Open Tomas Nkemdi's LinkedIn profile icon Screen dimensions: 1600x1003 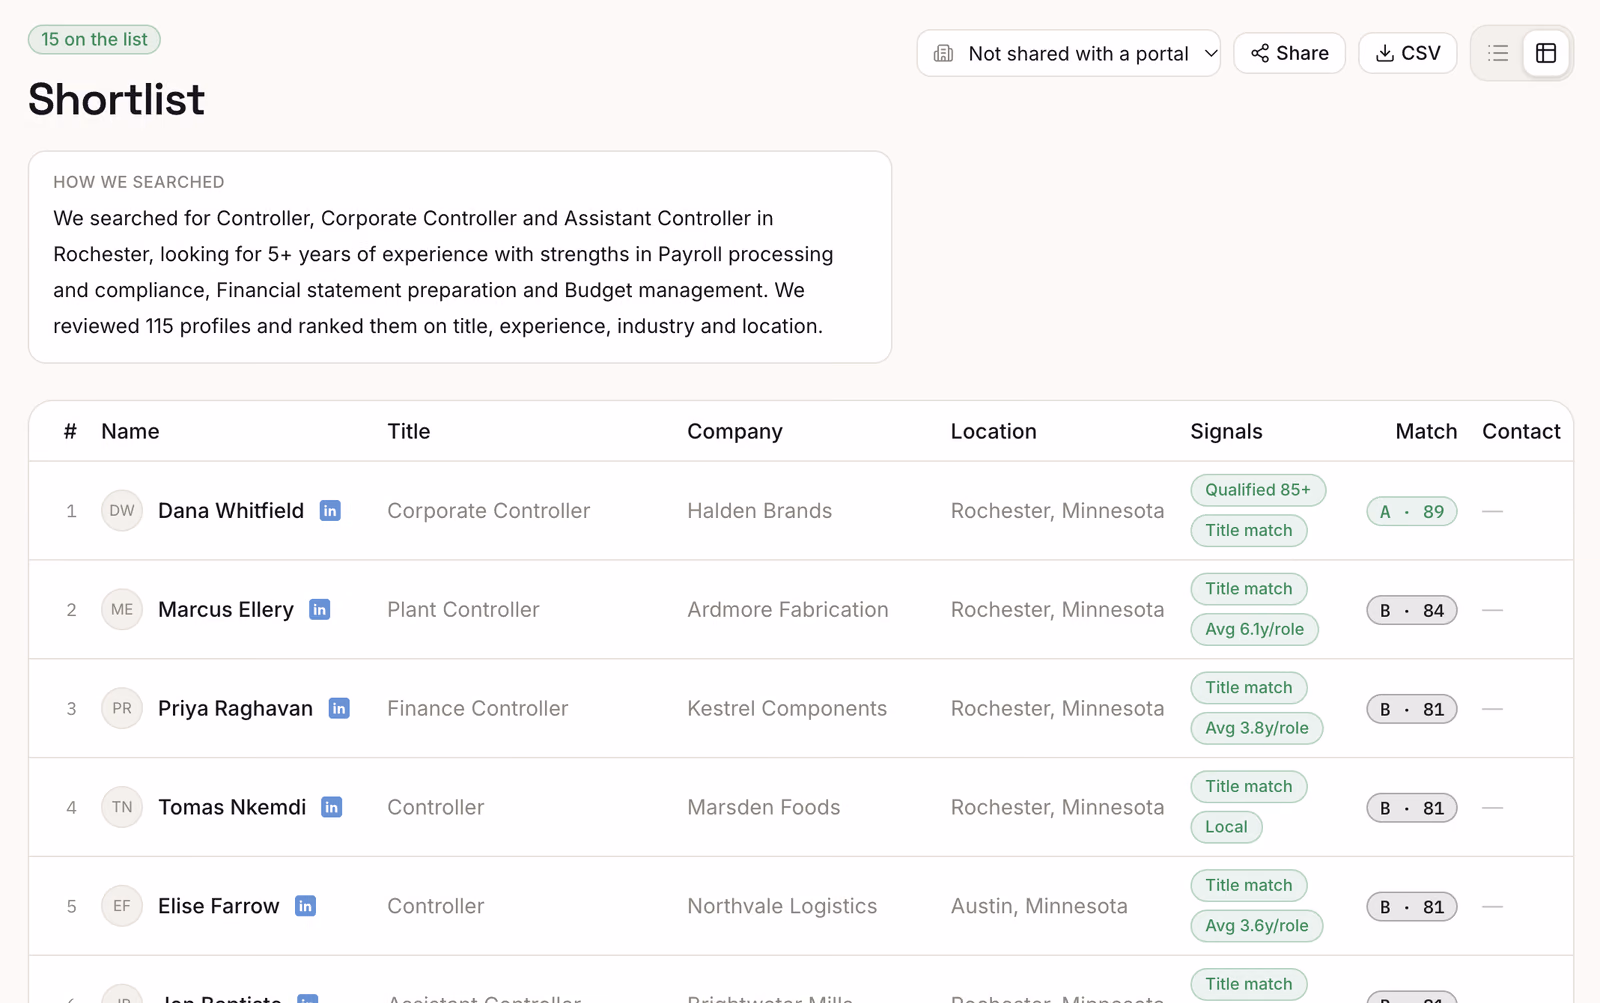click(x=332, y=807)
